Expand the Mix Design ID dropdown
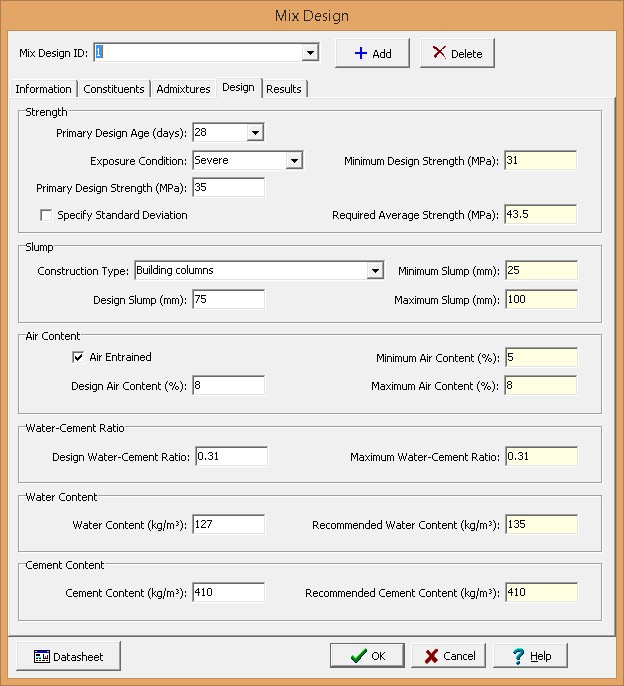 310,53
